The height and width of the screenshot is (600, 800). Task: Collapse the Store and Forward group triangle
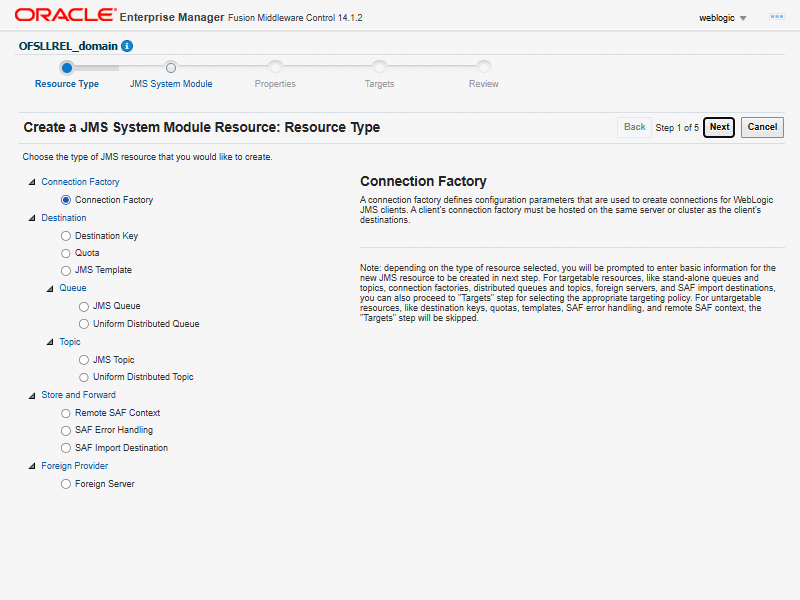point(32,395)
